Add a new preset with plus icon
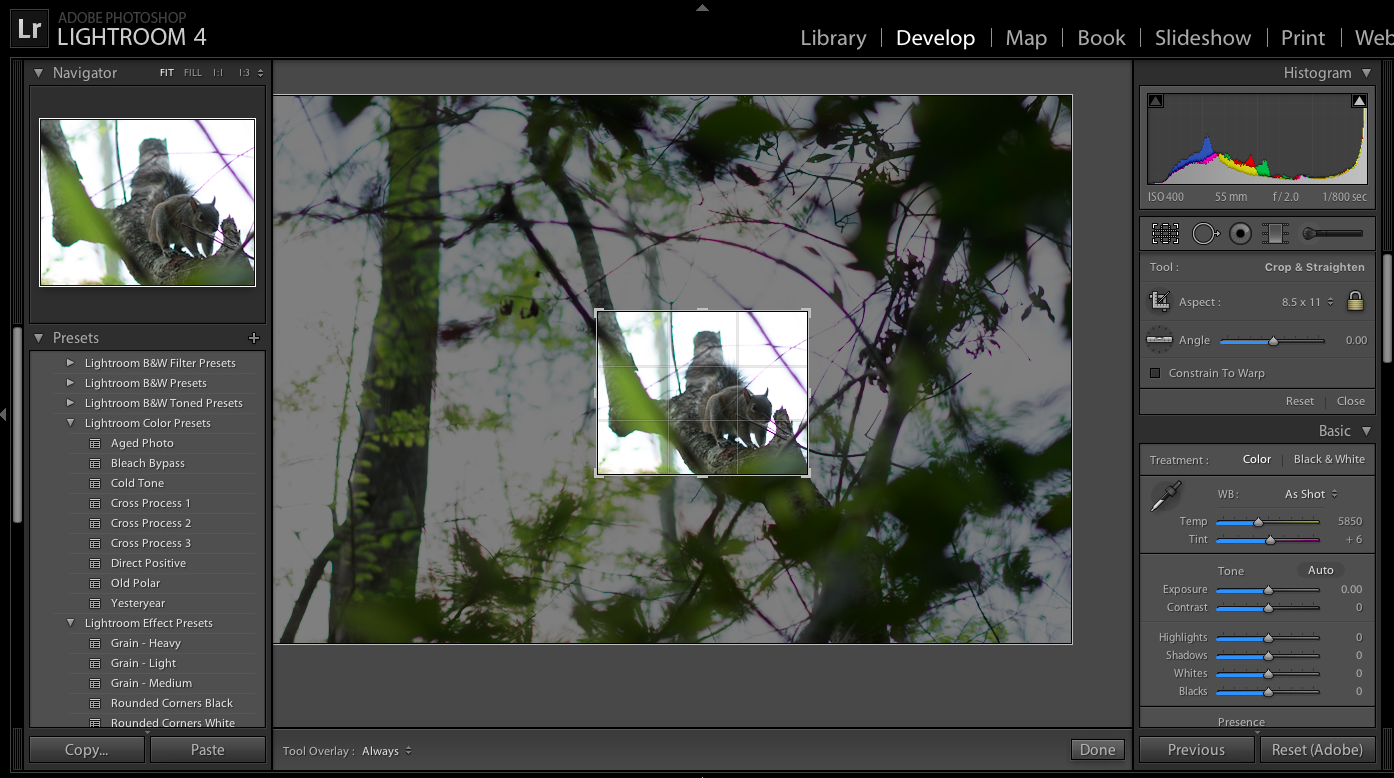The height and width of the screenshot is (778, 1394). 254,338
